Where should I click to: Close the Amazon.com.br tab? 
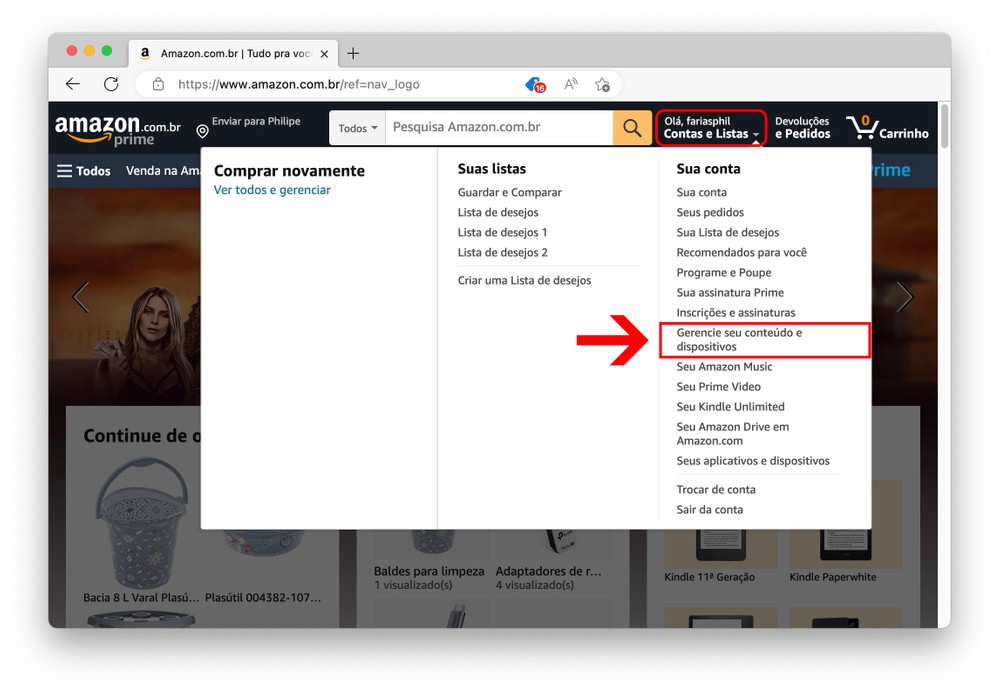pos(324,54)
